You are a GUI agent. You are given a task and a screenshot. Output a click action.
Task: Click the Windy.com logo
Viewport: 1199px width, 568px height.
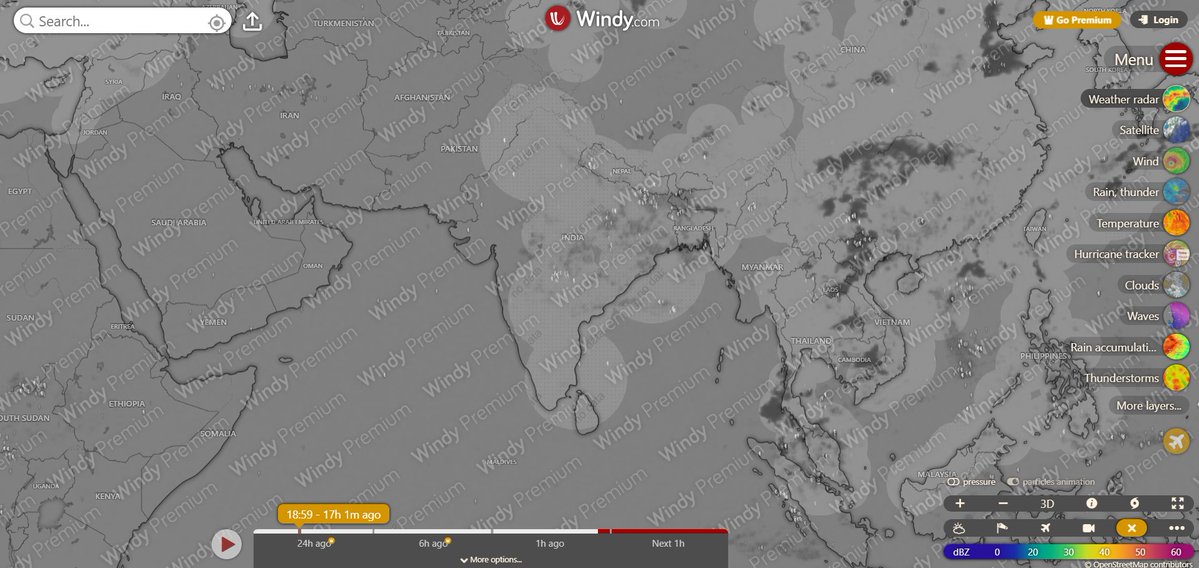pyautogui.click(x=602, y=19)
